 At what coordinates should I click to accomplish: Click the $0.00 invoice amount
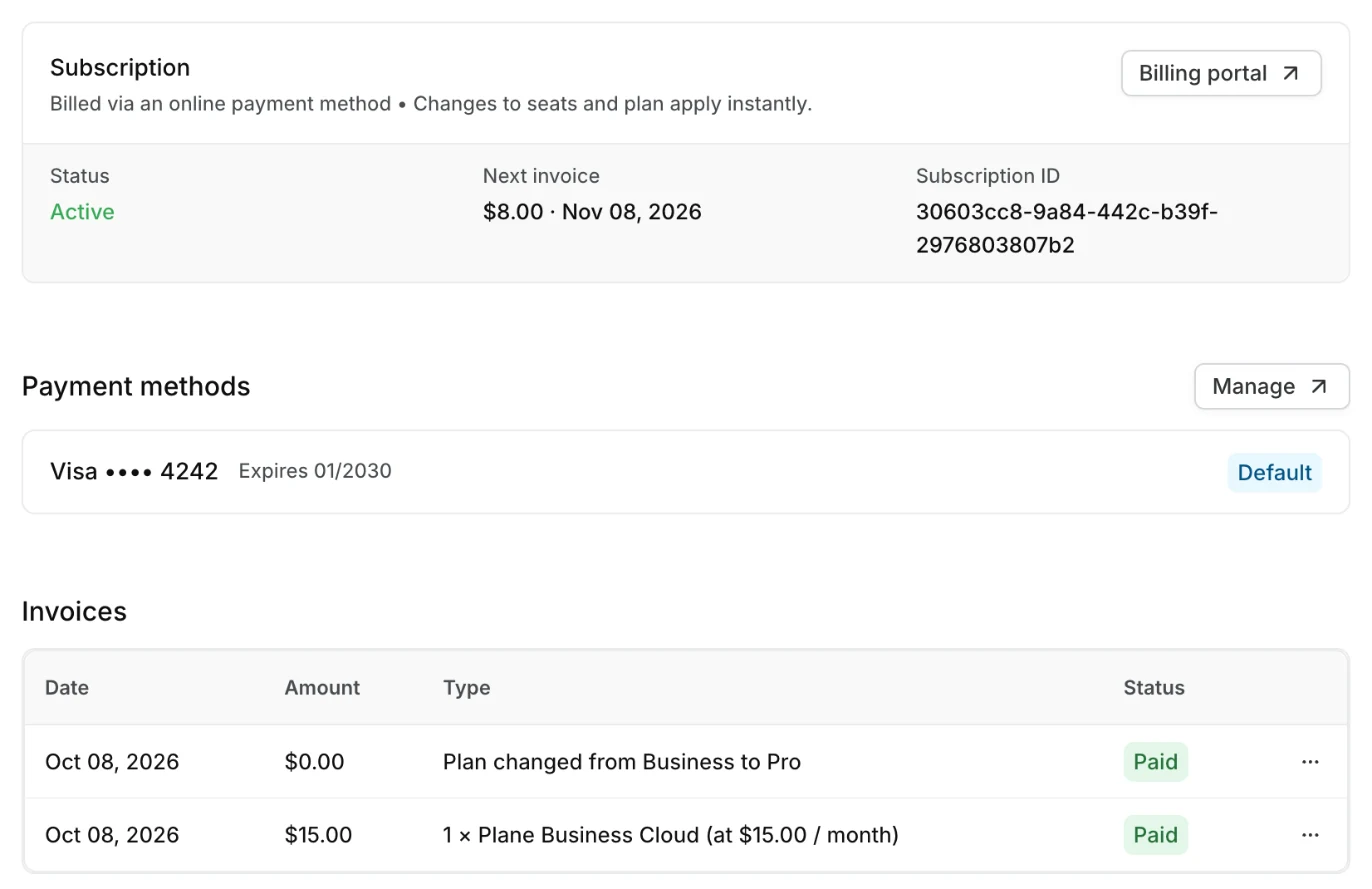pyautogui.click(x=314, y=762)
